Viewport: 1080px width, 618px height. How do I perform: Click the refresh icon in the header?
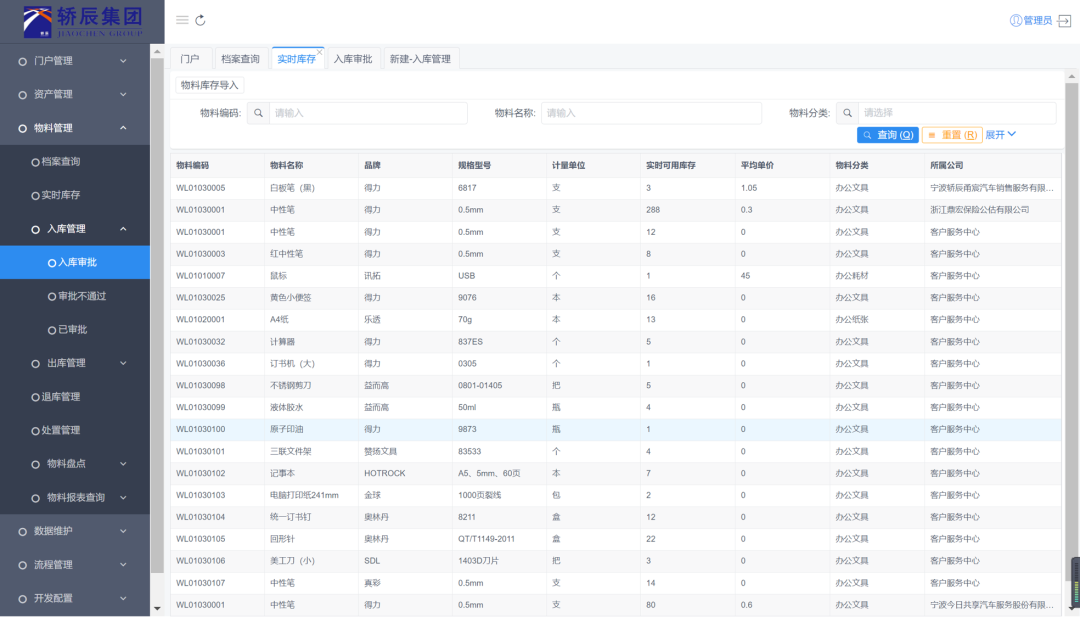click(200, 20)
